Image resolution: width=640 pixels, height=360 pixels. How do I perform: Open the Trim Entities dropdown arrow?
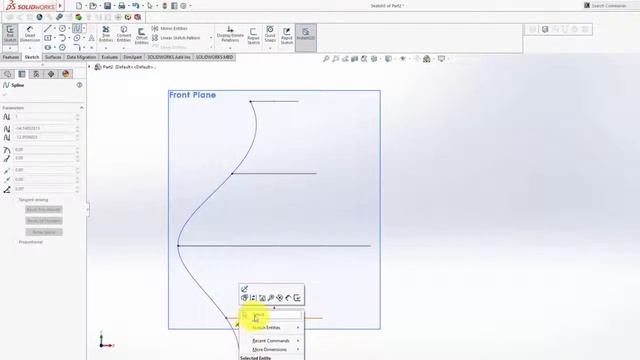tap(106, 48)
